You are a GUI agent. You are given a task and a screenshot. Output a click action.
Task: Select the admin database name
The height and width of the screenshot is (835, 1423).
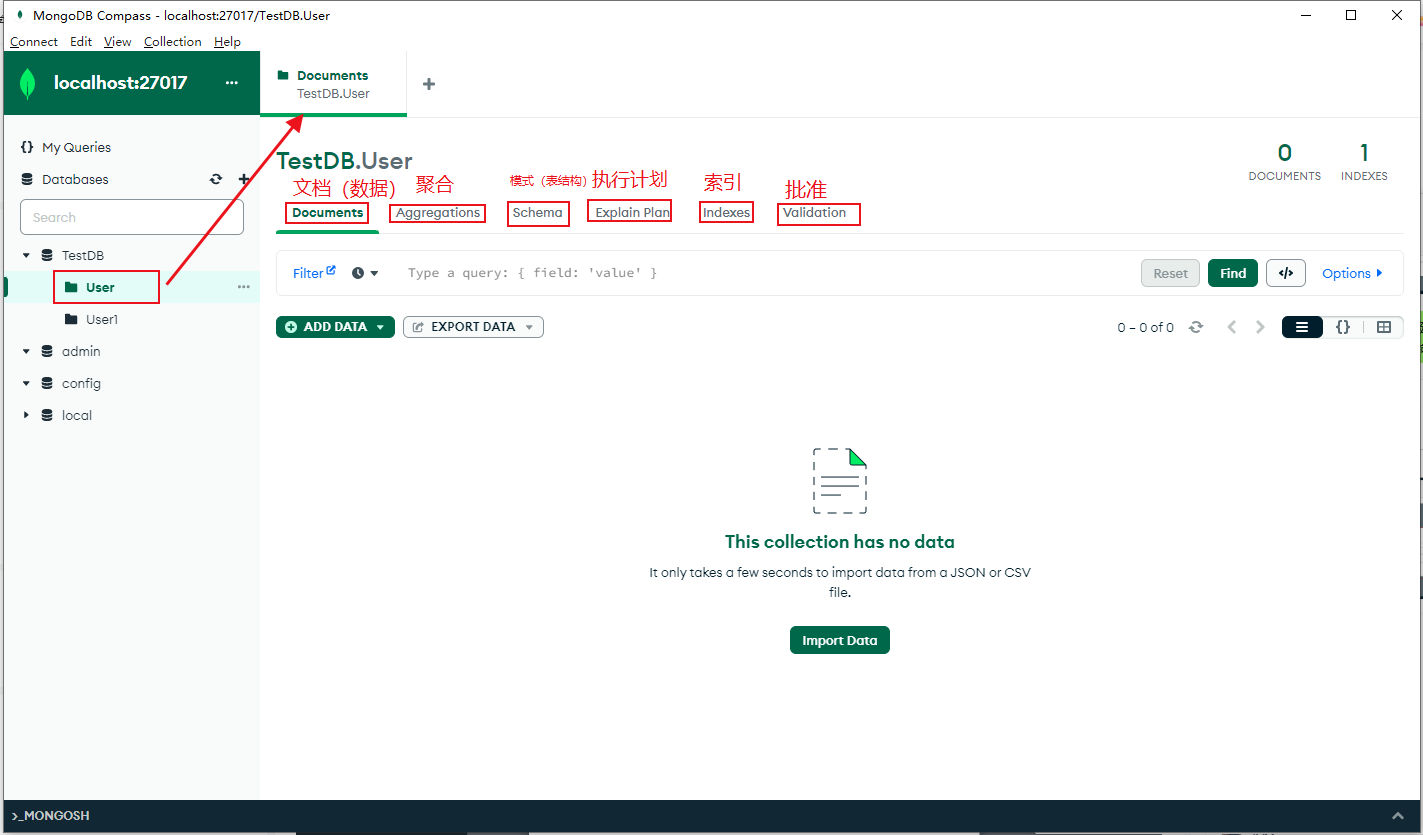click(81, 352)
